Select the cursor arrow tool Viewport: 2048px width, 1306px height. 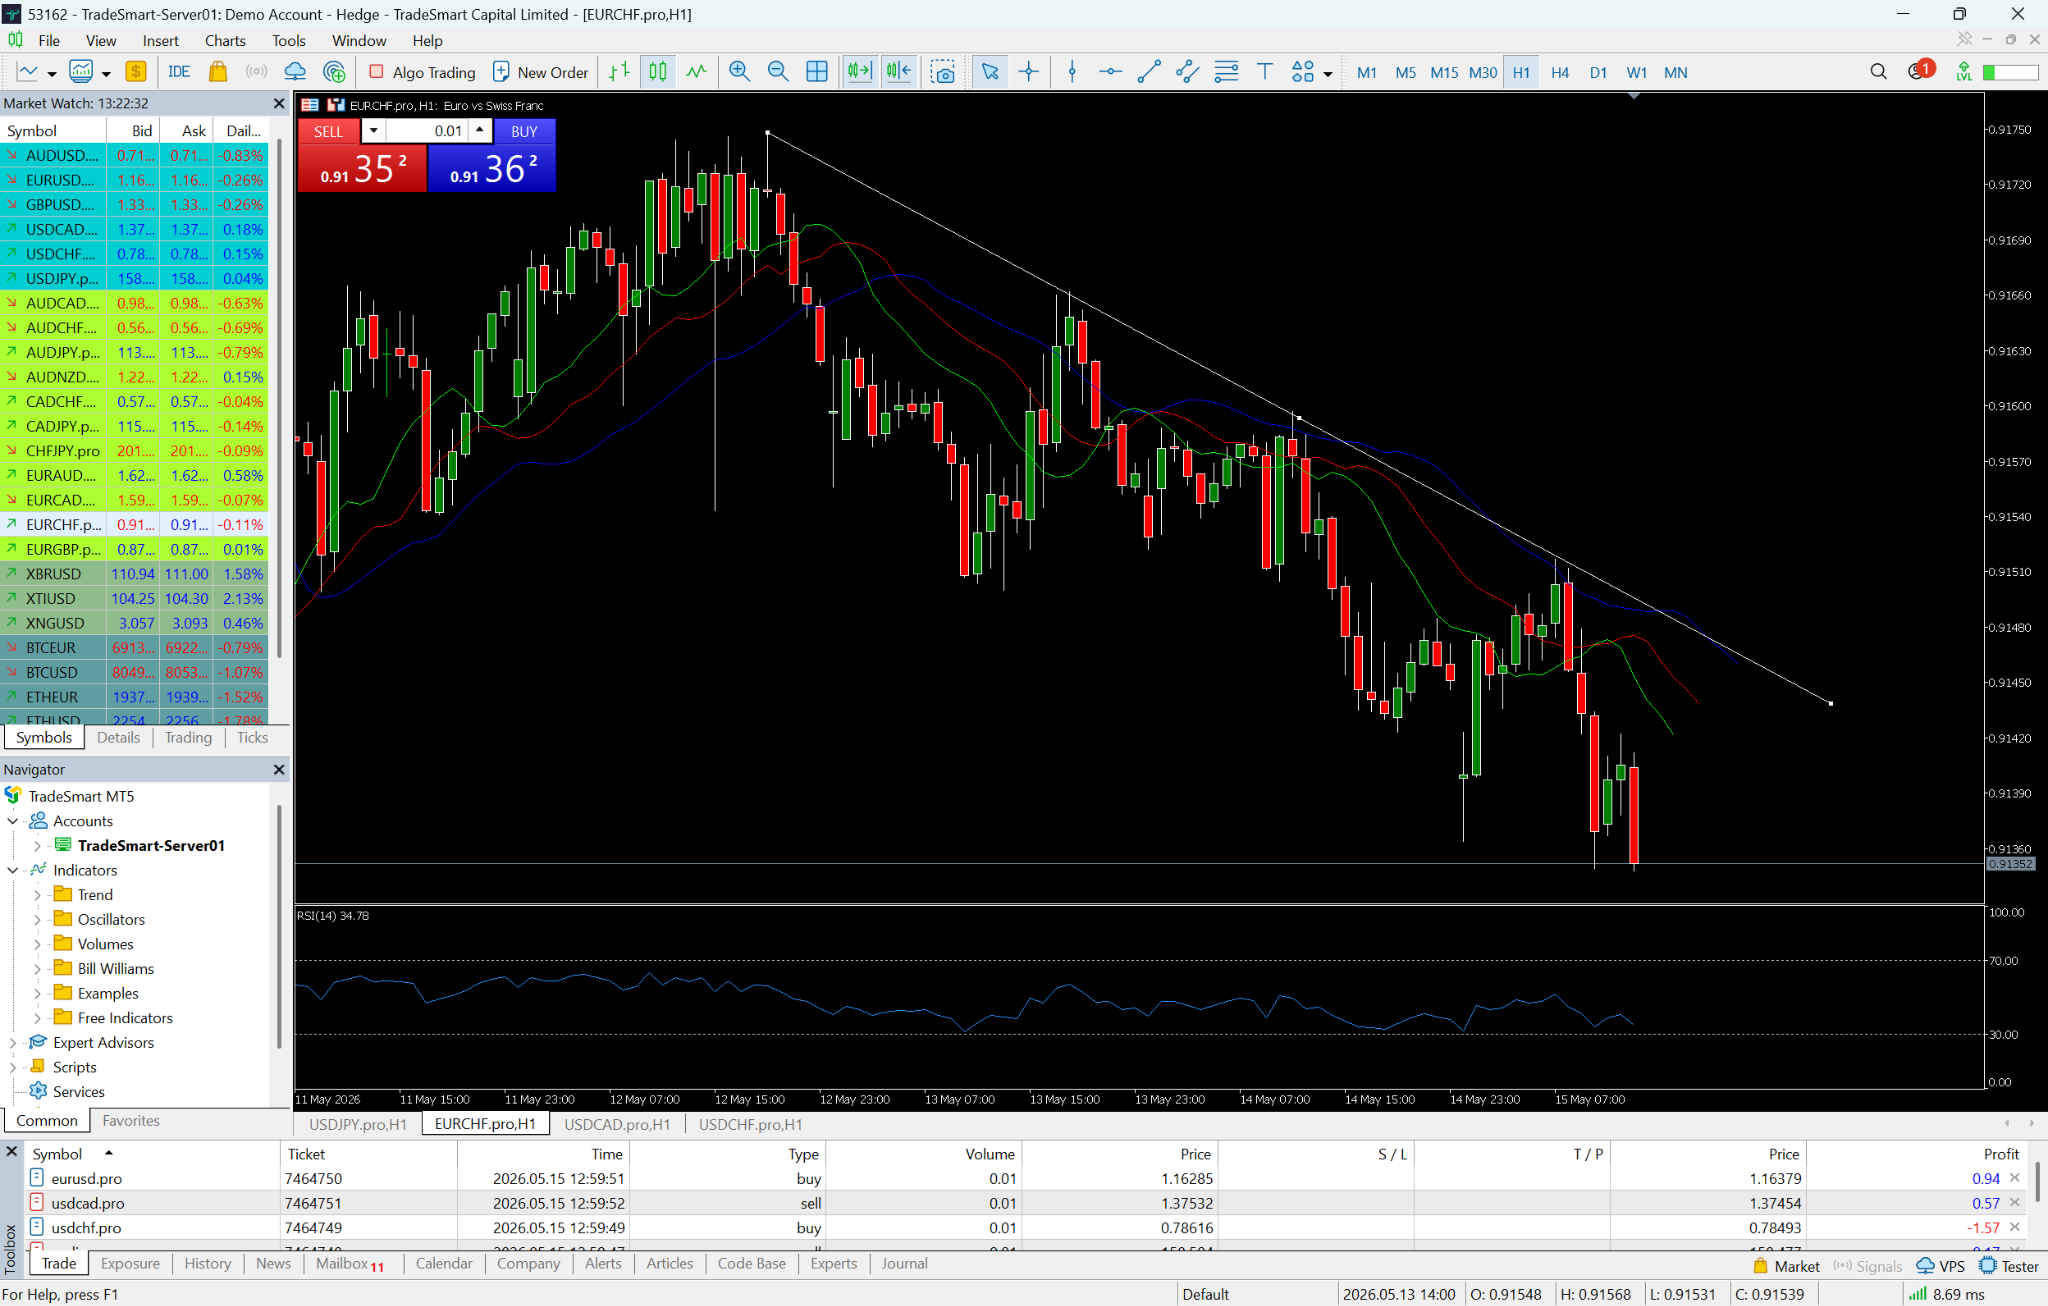pos(990,72)
